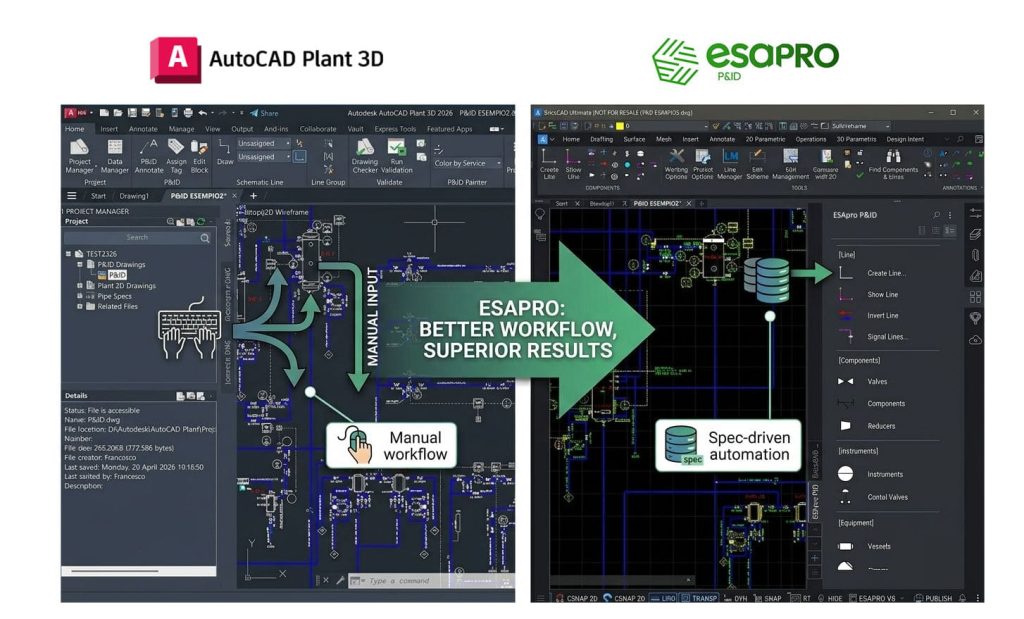Toggle TRANSP in the BricsCAD status bar
Image resolution: width=1024 pixels, height=619 pixels.
point(699,598)
